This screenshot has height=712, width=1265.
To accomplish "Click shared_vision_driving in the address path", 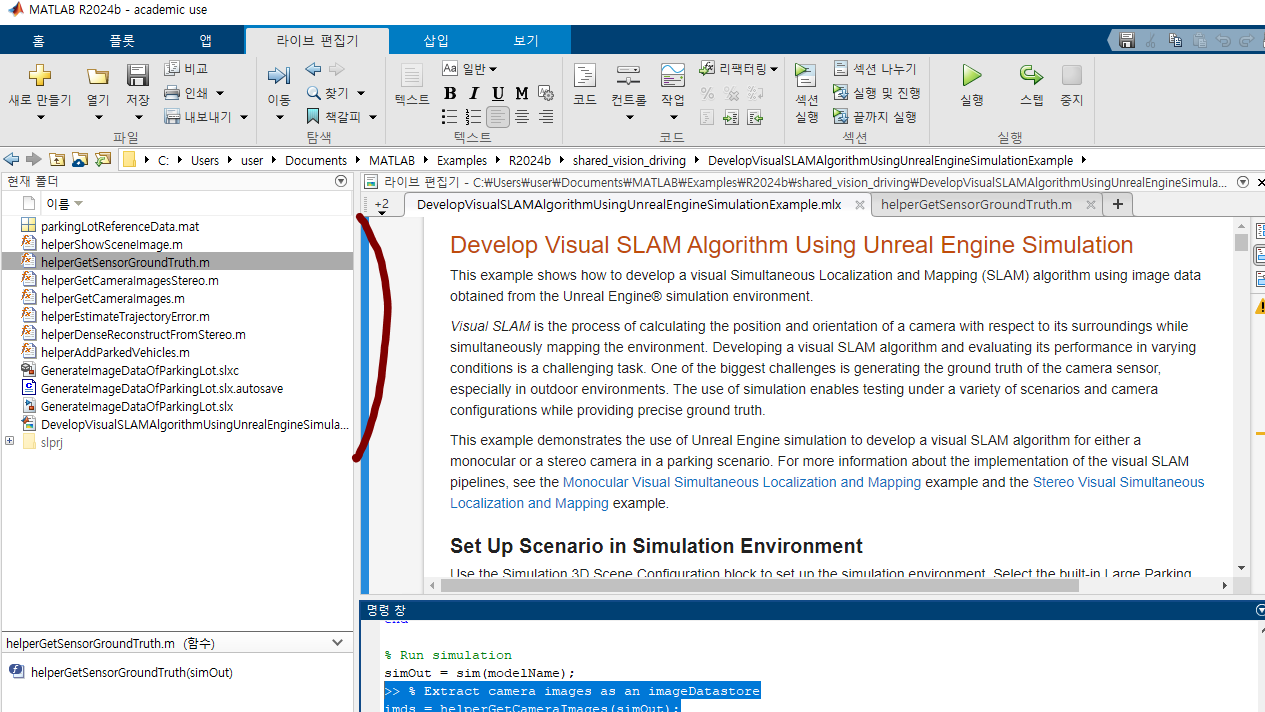I will 629,160.
